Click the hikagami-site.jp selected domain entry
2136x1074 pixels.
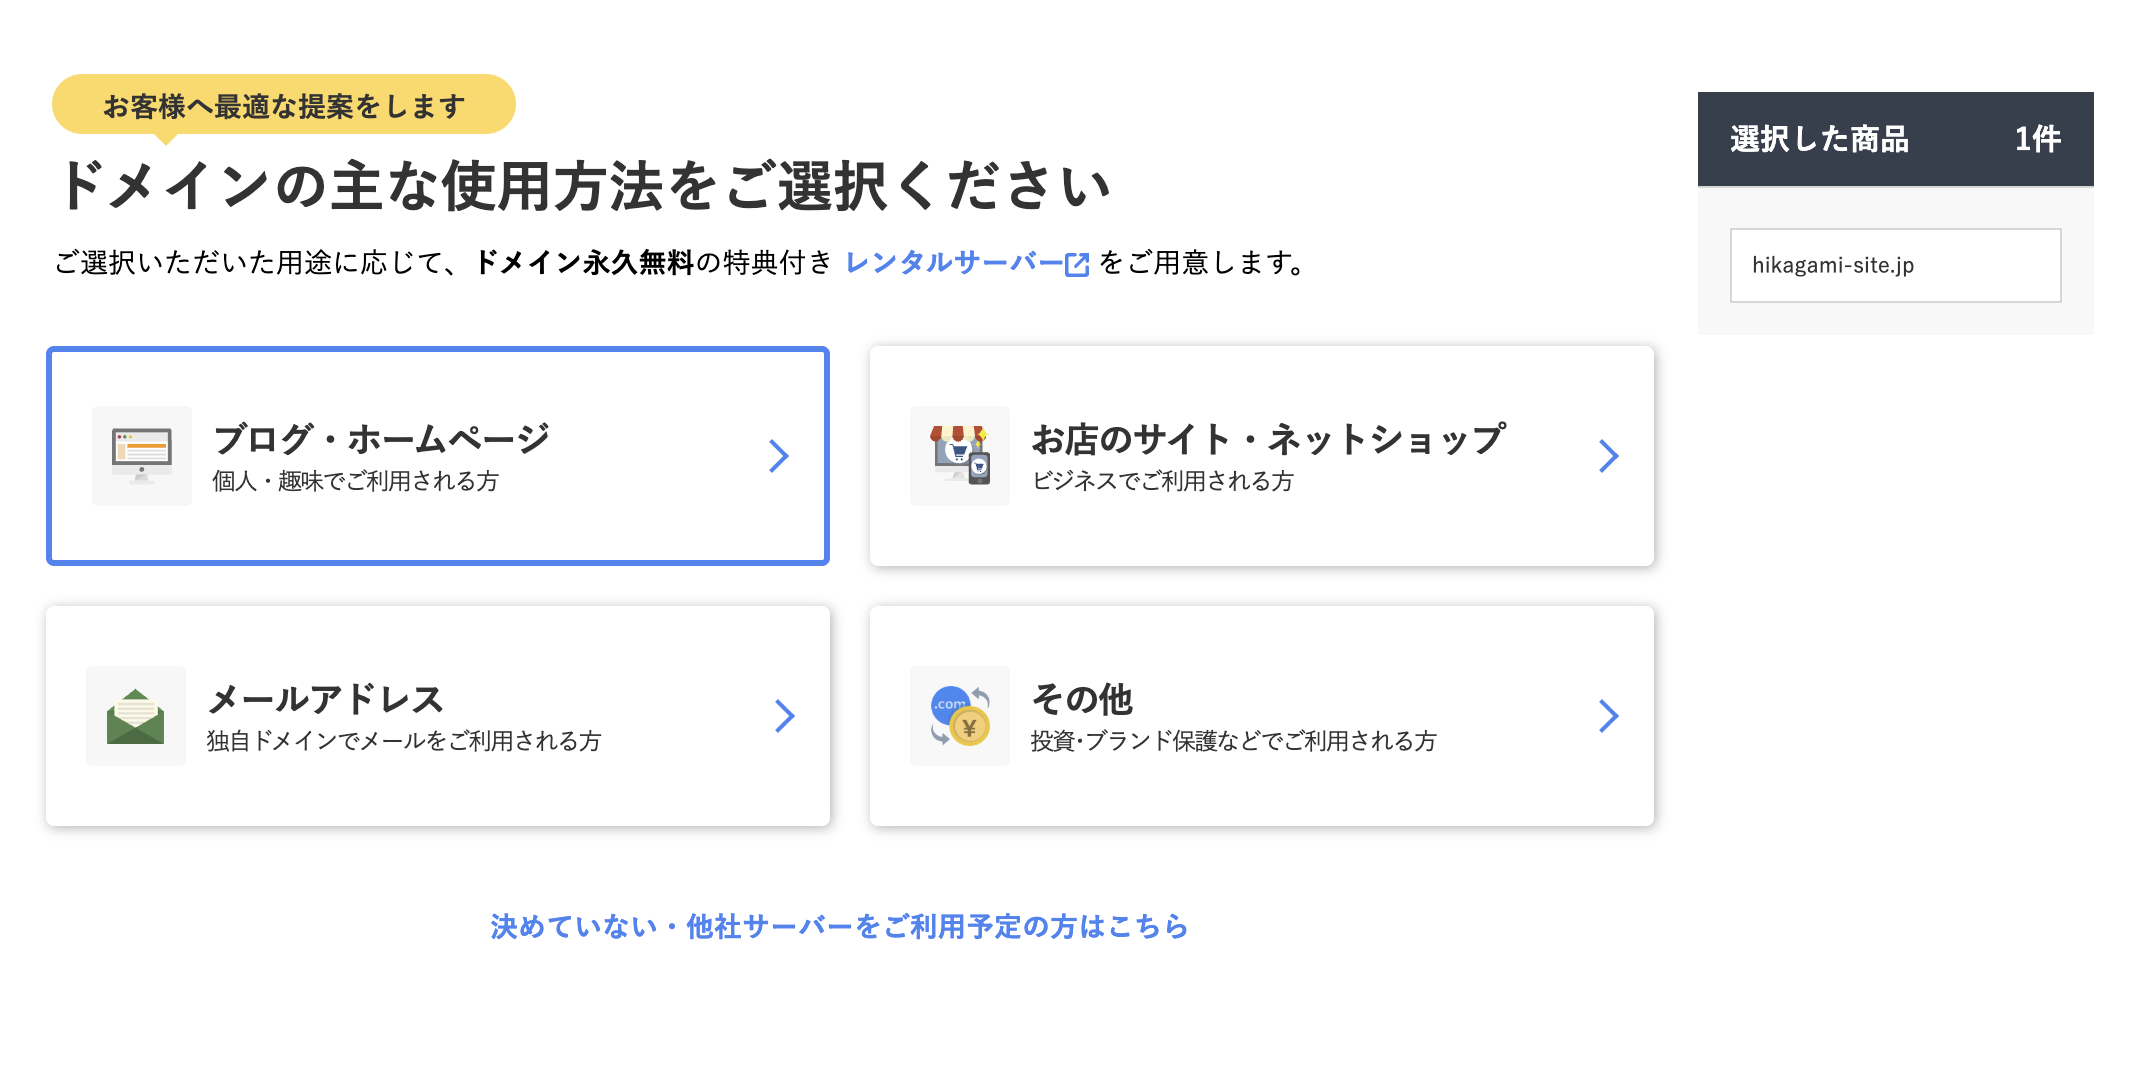(1894, 264)
